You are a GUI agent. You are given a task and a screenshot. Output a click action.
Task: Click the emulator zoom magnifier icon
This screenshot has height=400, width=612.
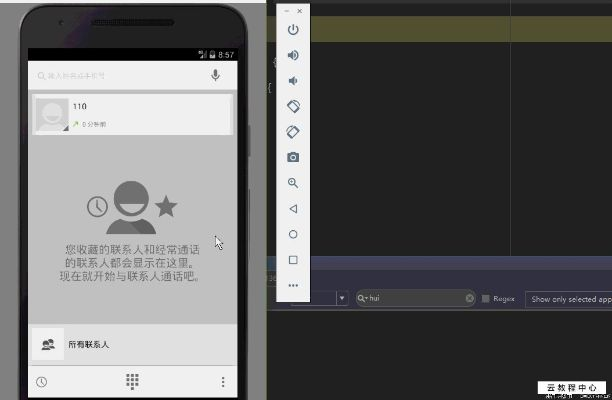click(293, 183)
